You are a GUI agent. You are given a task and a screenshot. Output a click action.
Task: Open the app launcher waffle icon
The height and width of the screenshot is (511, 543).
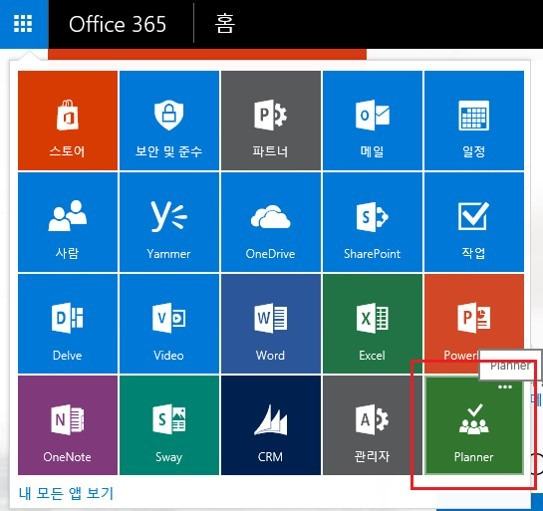pos(23,24)
